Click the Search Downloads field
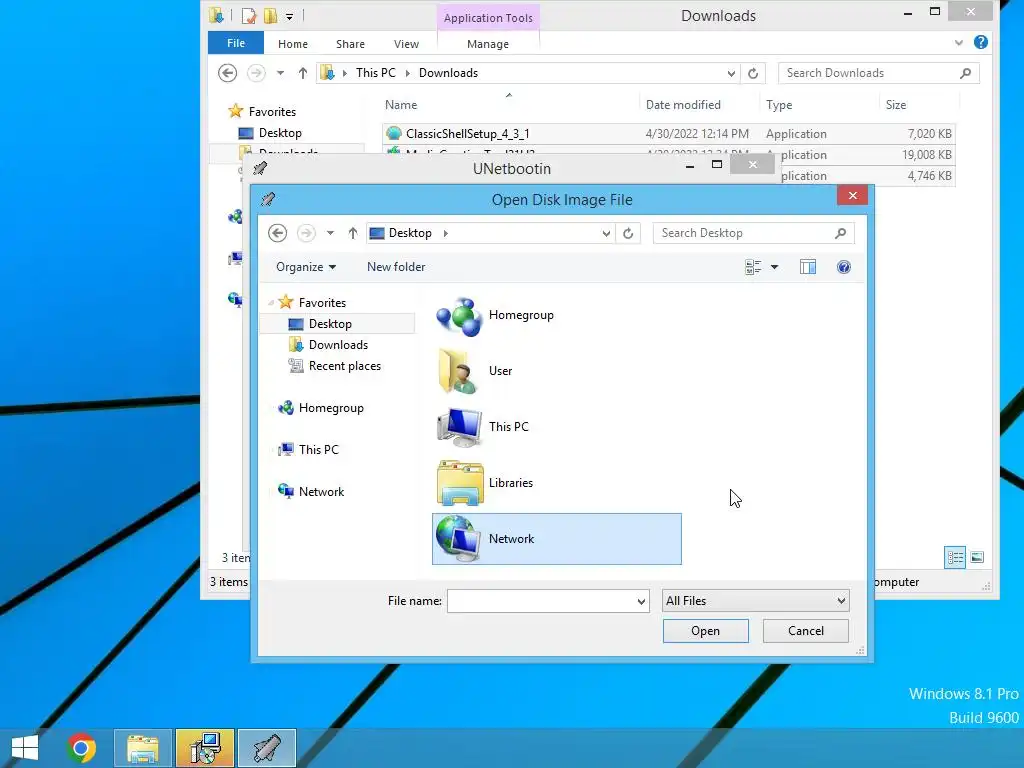This screenshot has height=768, width=1024. coord(869,73)
